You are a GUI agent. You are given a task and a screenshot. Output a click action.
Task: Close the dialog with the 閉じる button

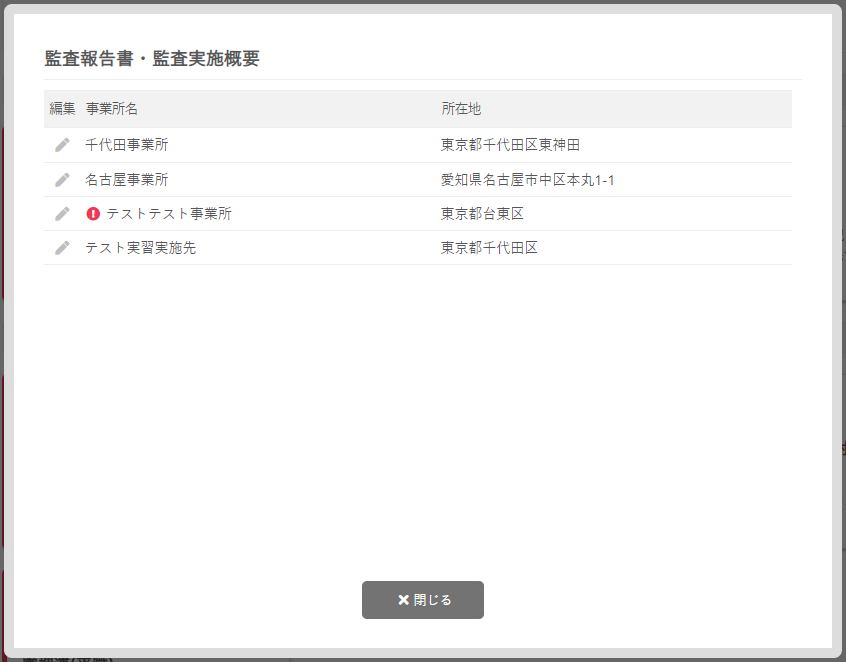coord(422,600)
